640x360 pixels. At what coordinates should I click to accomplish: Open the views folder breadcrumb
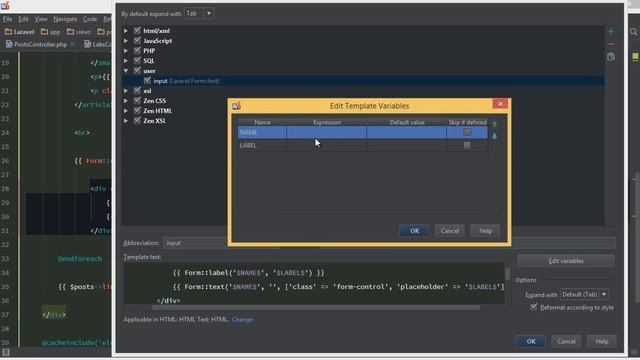[x=78, y=32]
